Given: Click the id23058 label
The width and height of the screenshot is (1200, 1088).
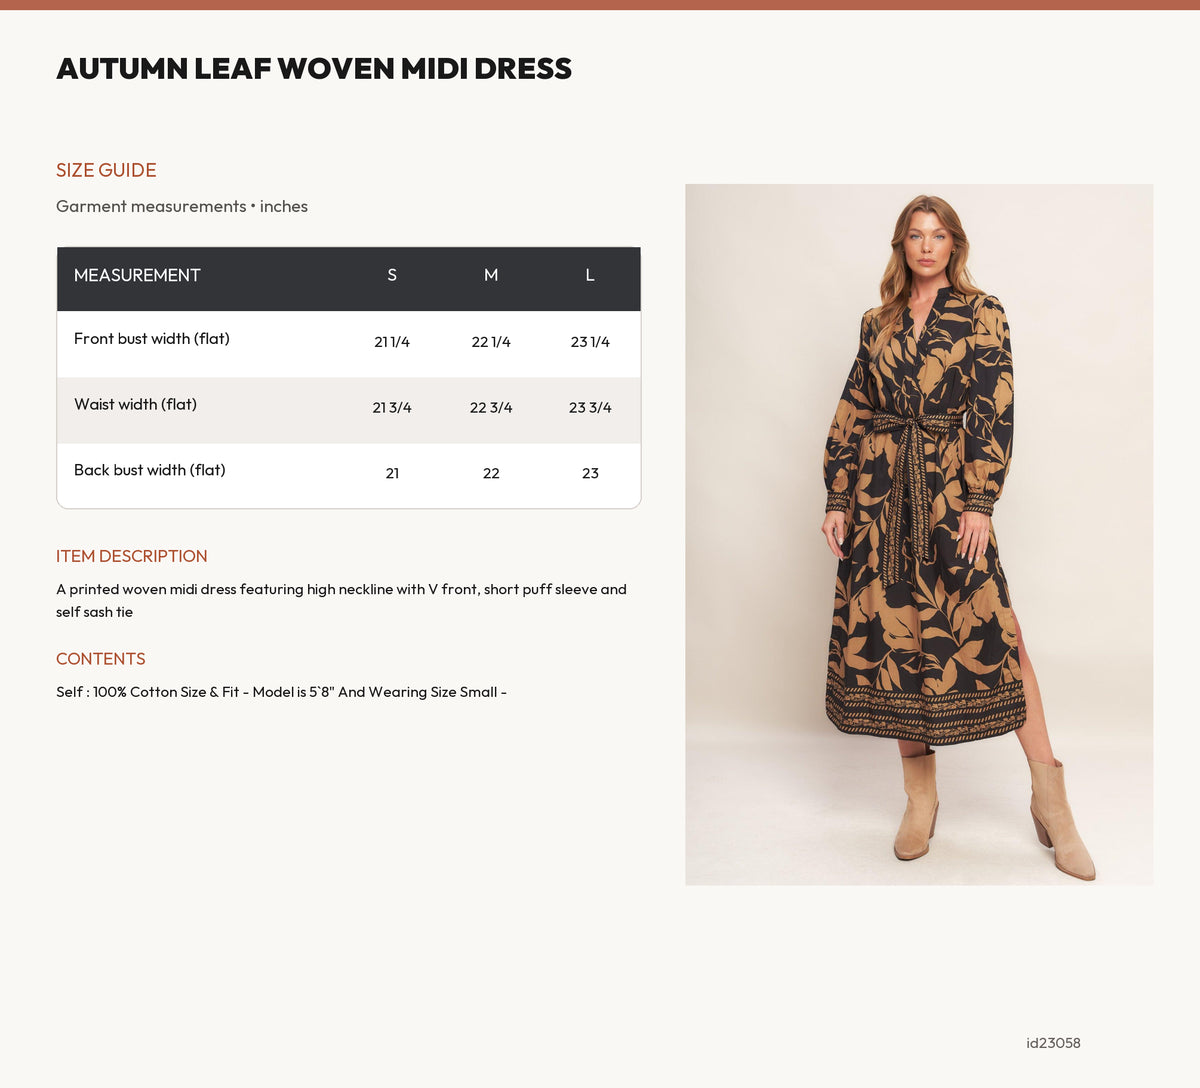Looking at the screenshot, I should [1053, 1043].
